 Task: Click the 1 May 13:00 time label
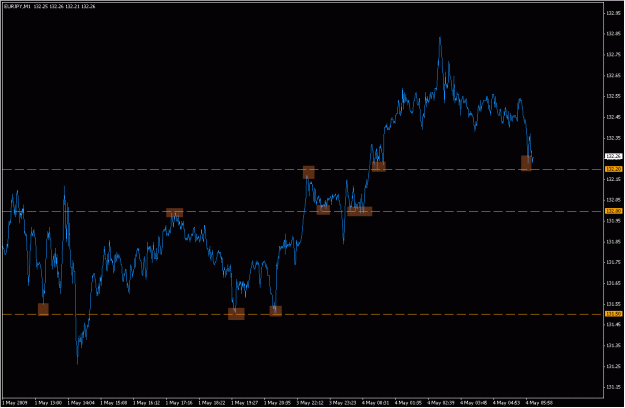(x=49, y=403)
